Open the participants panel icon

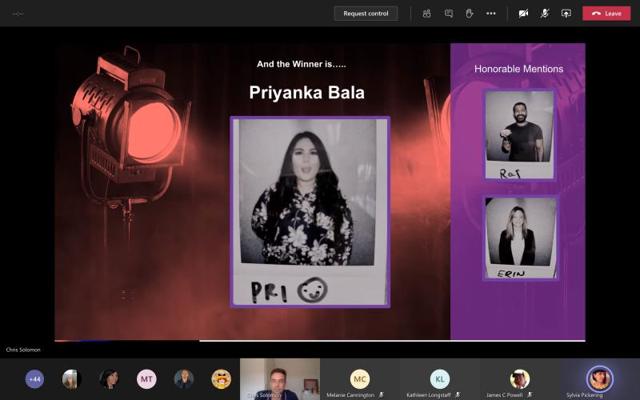click(426, 13)
